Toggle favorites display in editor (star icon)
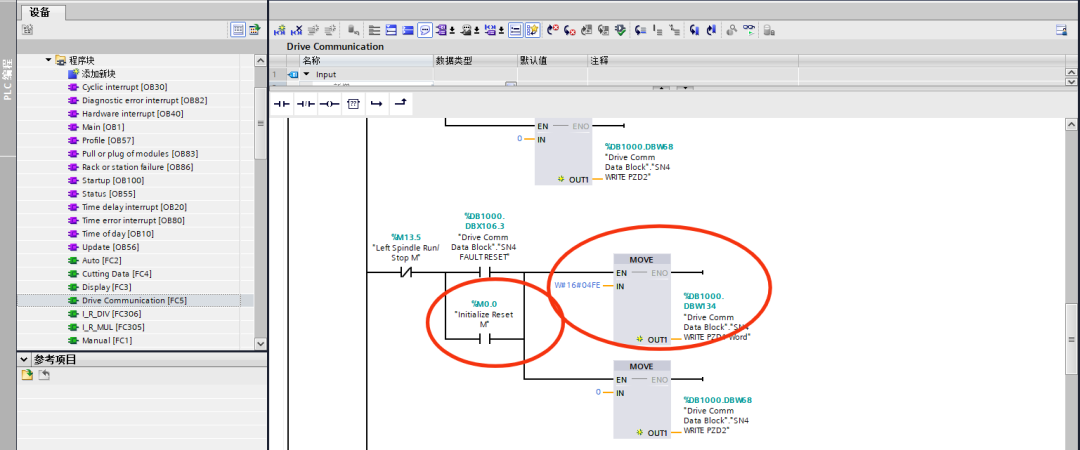Image resolution: width=1080 pixels, height=450 pixels. [x=532, y=30]
